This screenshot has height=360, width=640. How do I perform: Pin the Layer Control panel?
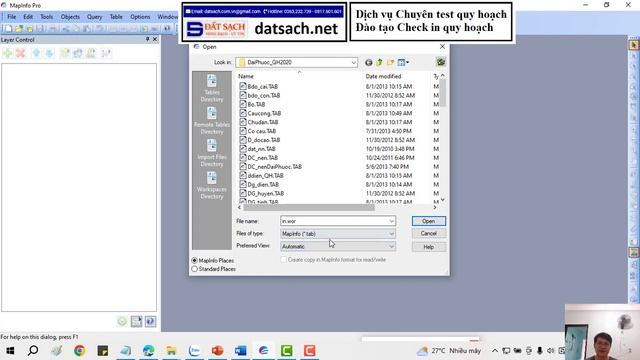[x=147, y=40]
